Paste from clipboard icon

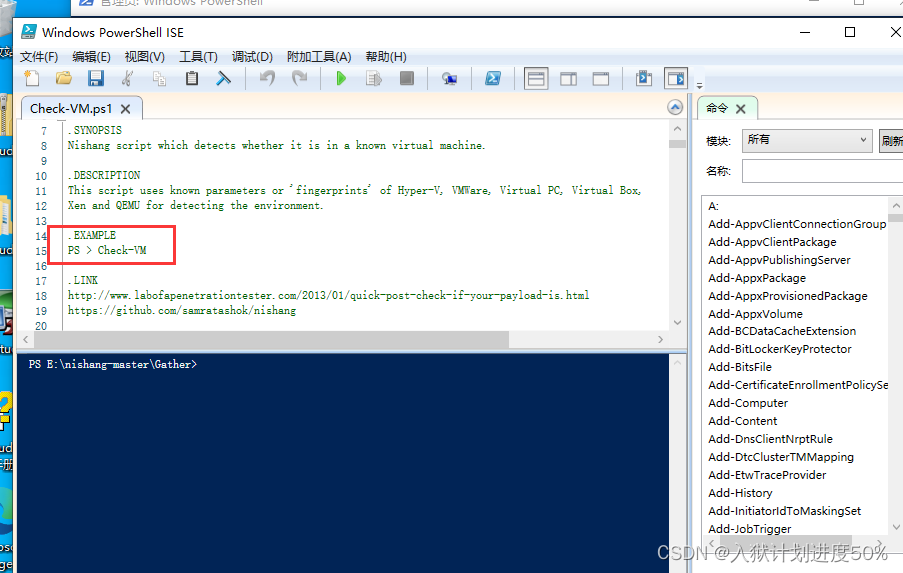[192, 78]
